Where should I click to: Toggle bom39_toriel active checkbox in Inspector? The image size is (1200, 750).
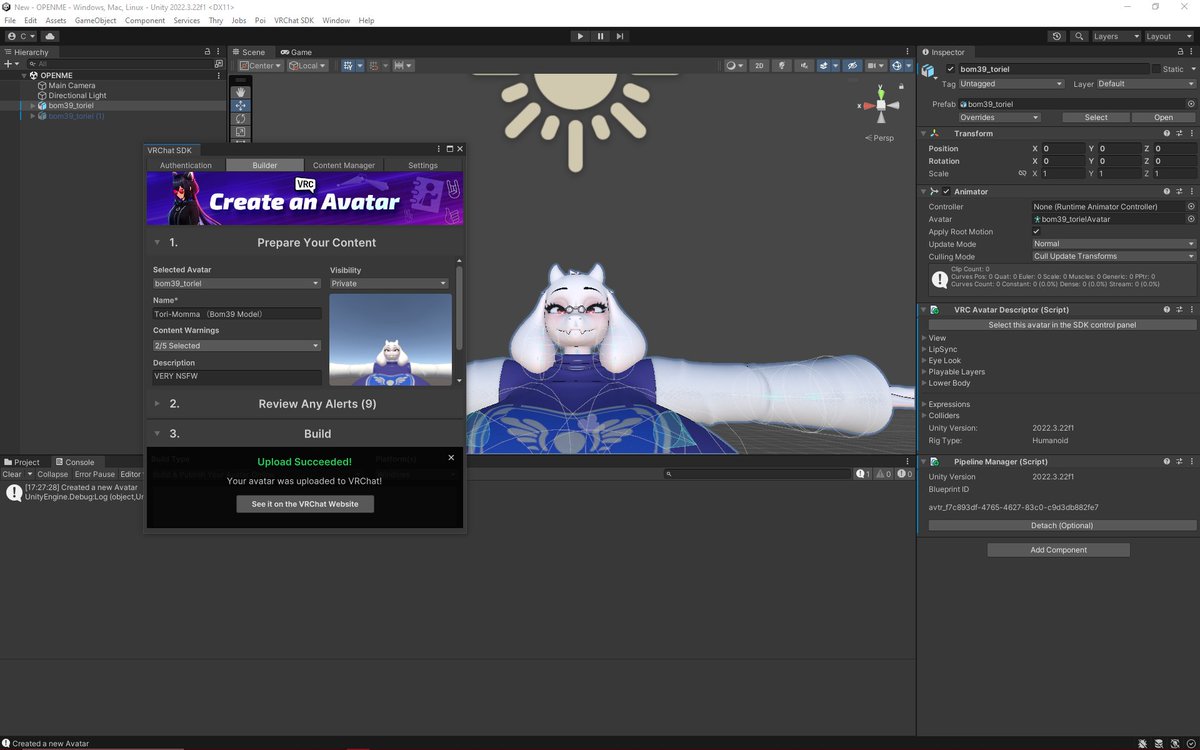(x=951, y=69)
